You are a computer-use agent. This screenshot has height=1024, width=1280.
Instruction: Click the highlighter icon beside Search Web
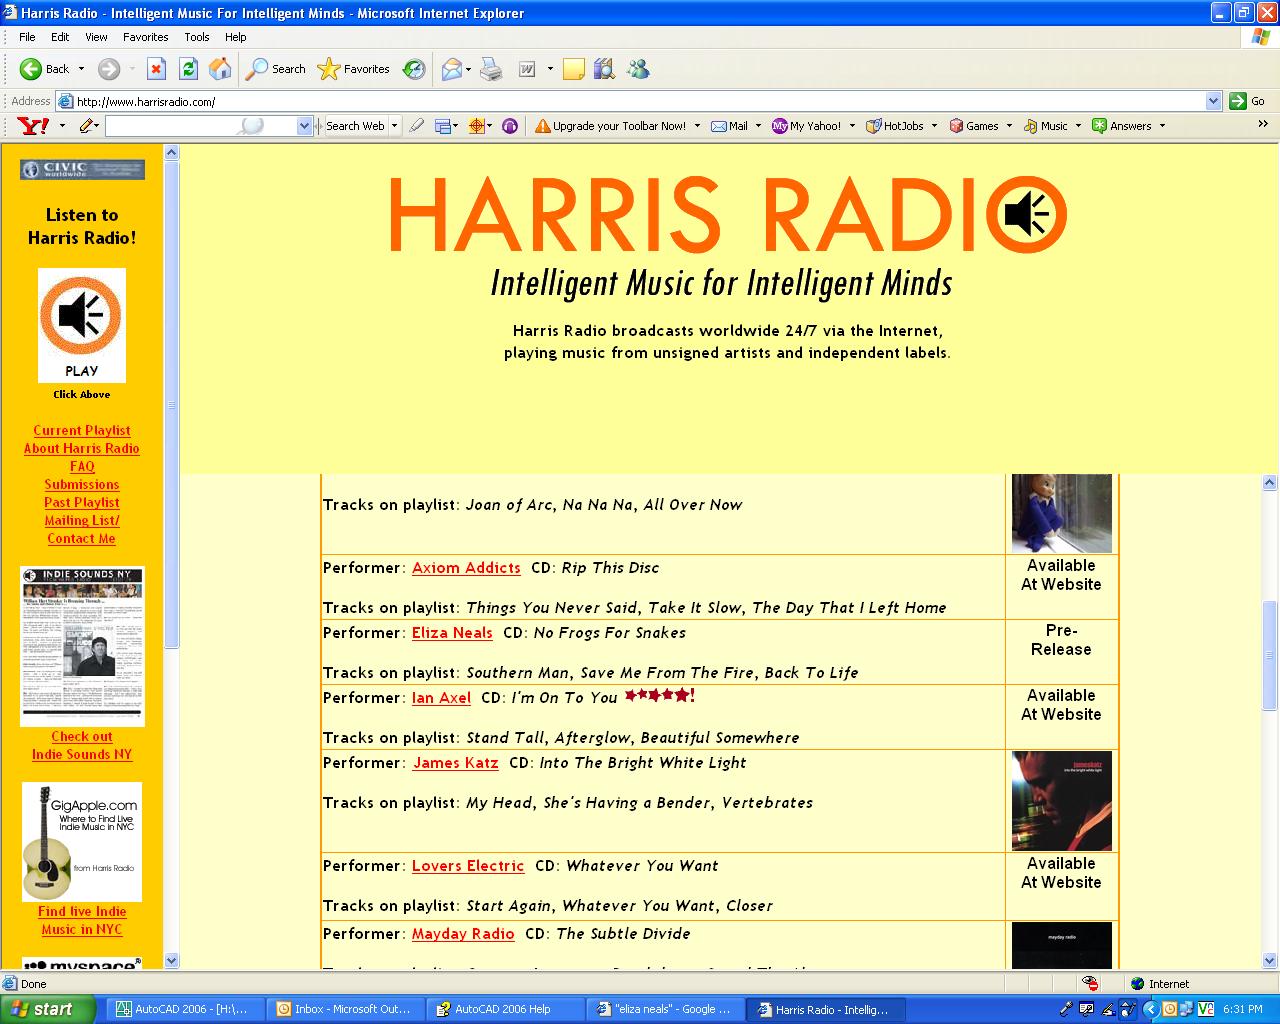tap(417, 126)
